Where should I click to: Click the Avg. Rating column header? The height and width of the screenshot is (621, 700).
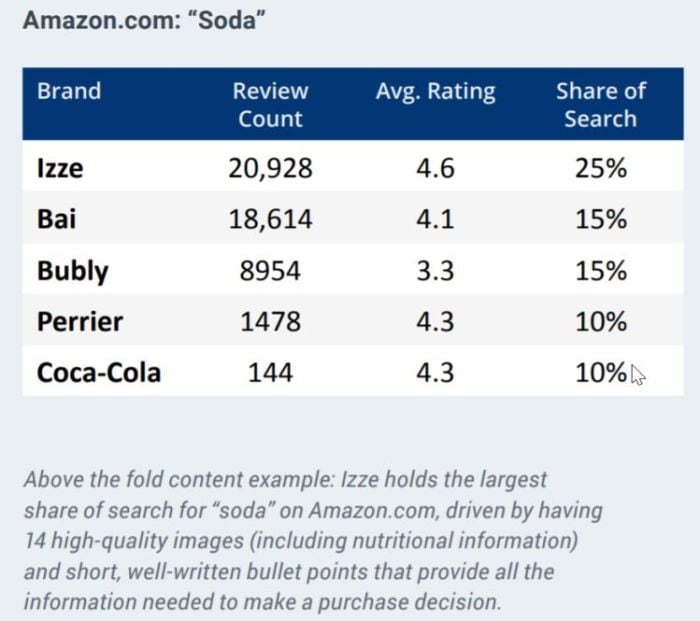tap(435, 92)
